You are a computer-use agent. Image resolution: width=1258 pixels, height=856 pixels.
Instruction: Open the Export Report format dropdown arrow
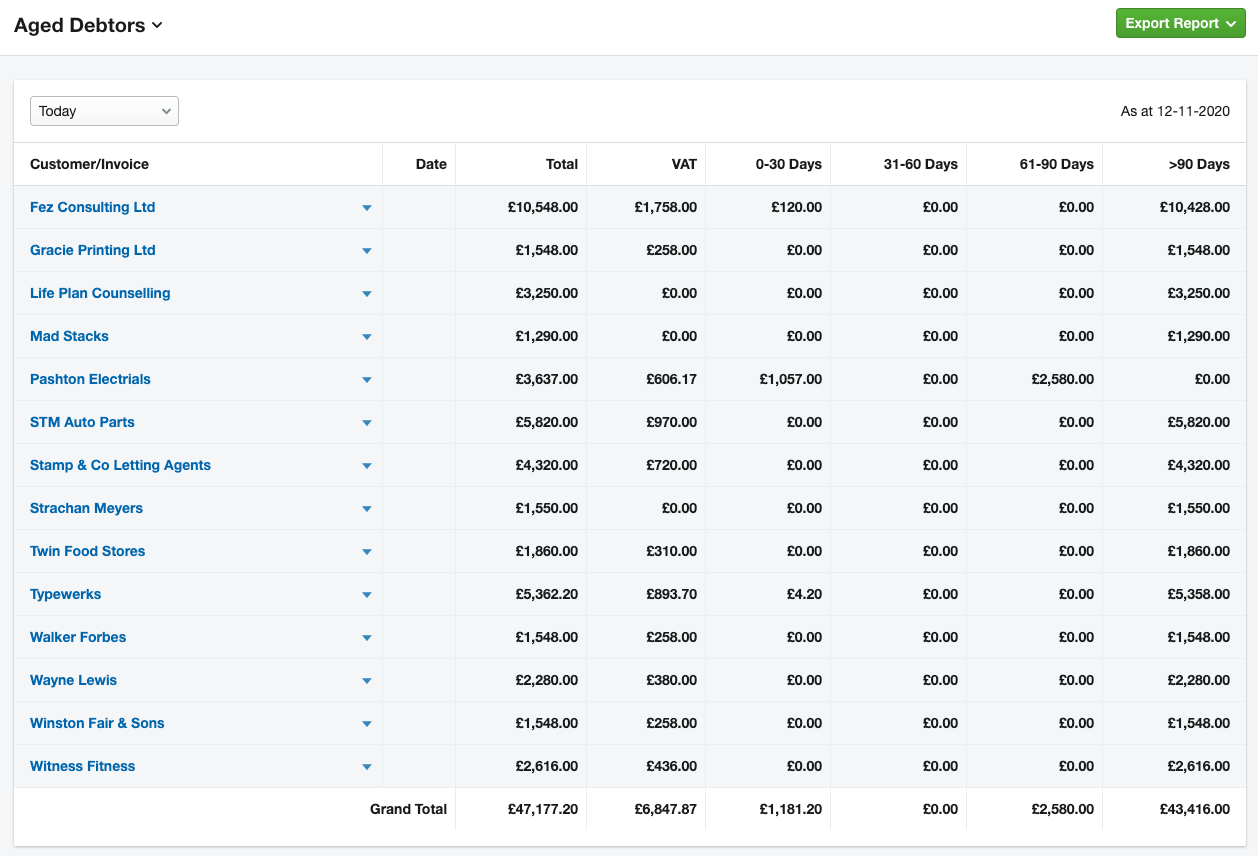point(1230,22)
